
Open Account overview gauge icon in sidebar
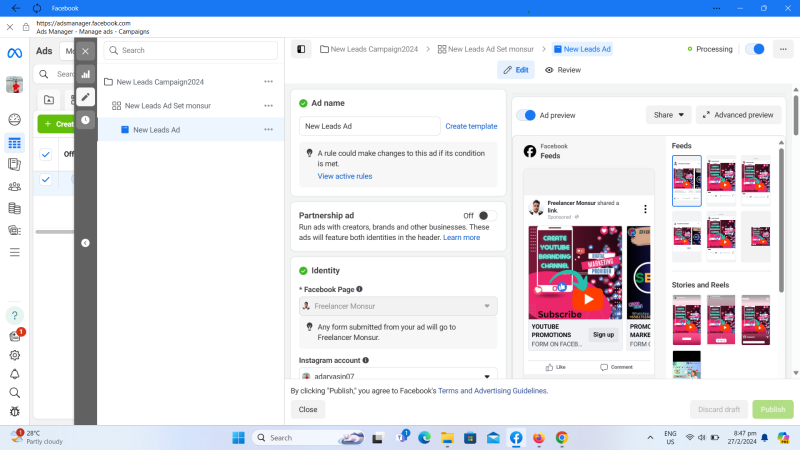(14, 119)
